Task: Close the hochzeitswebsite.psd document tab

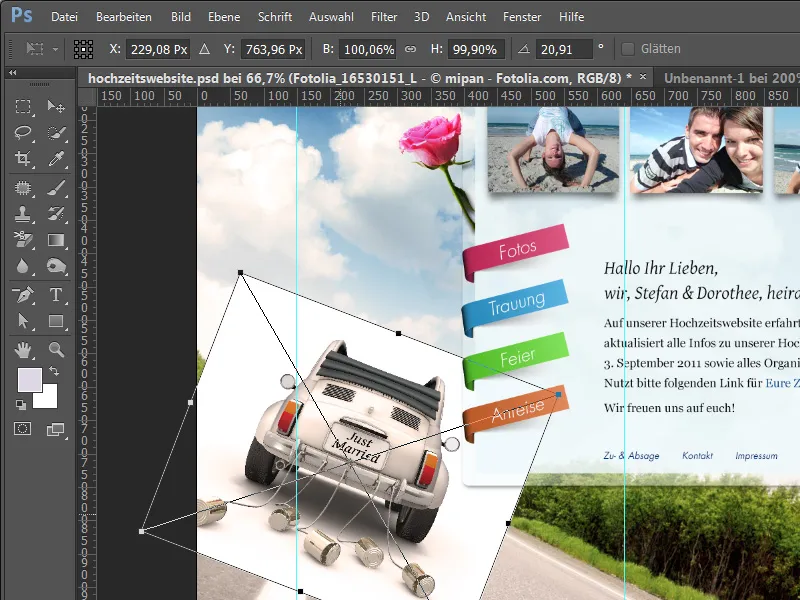Action: pyautogui.click(x=643, y=77)
